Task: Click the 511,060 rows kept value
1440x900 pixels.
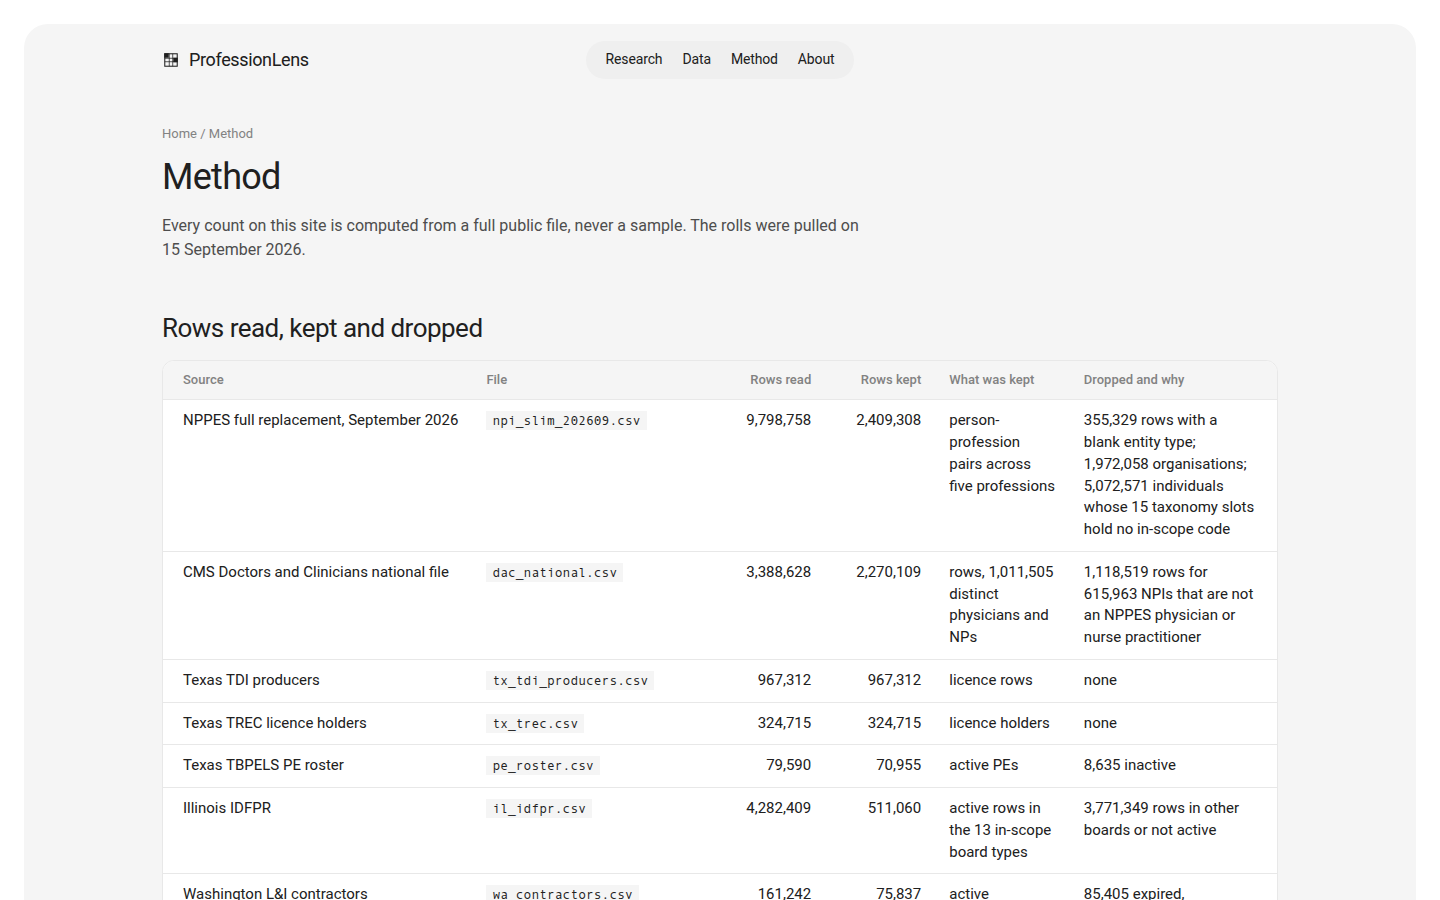Action: pos(895,808)
